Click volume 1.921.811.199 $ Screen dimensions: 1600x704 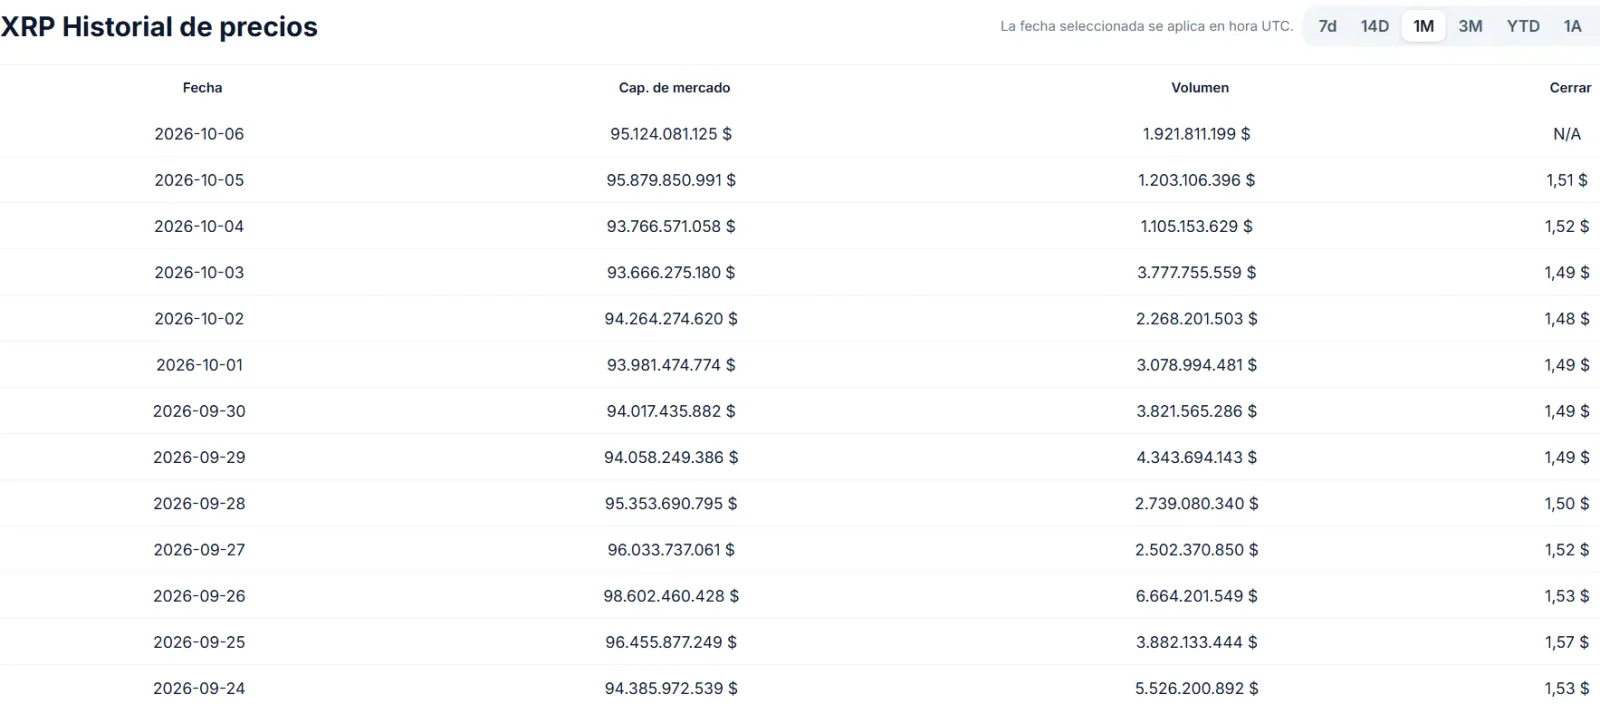(1197, 134)
